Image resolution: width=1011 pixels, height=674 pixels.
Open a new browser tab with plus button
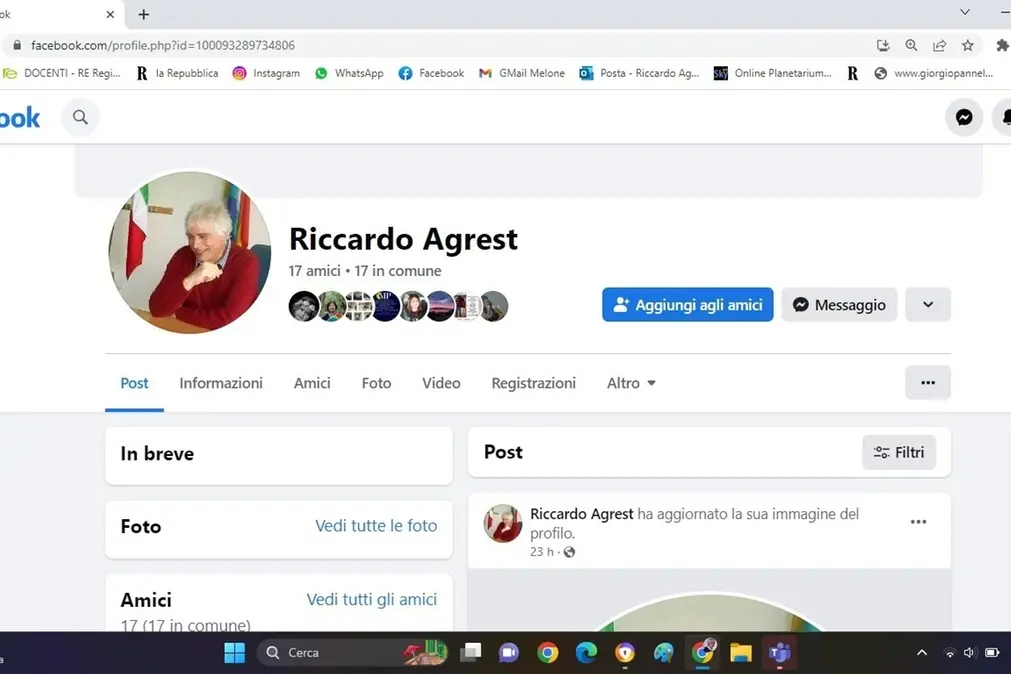tap(144, 14)
